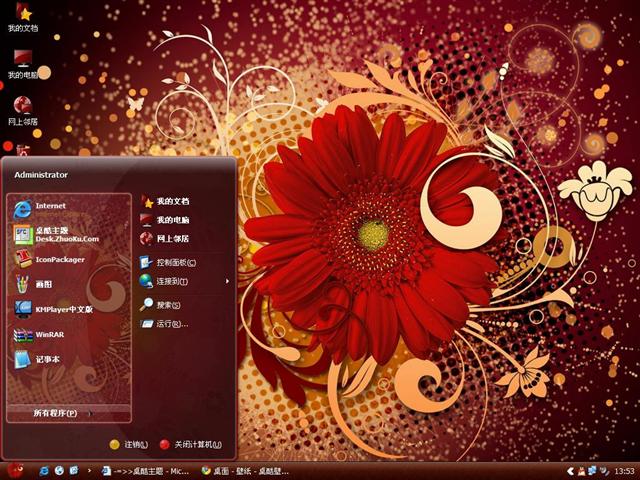Open 画图 paint program
The image size is (640, 480).
[x=69, y=284]
